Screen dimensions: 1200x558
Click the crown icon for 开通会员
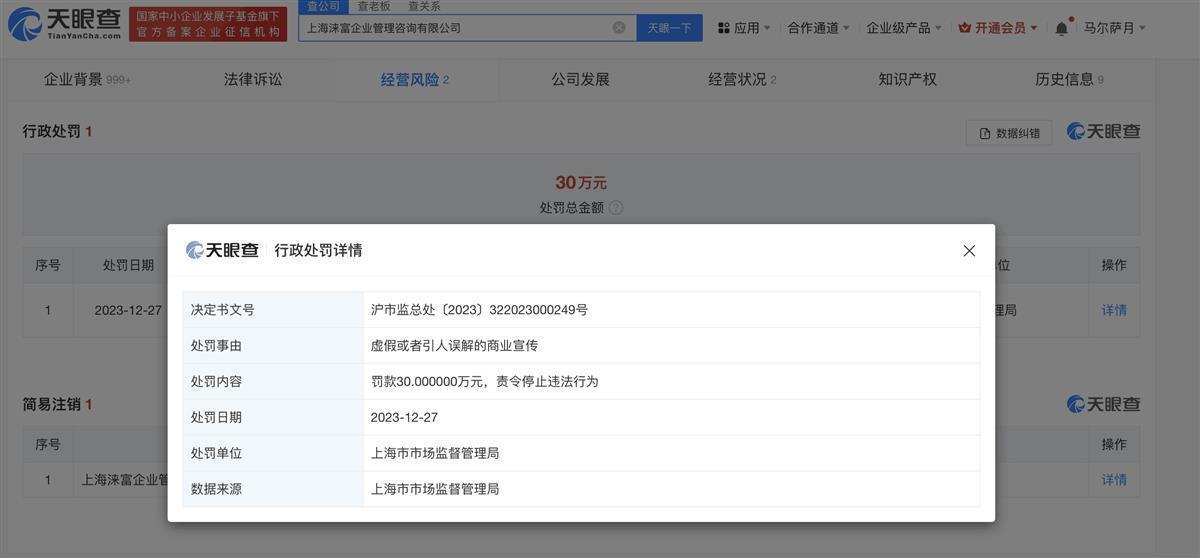[964, 28]
